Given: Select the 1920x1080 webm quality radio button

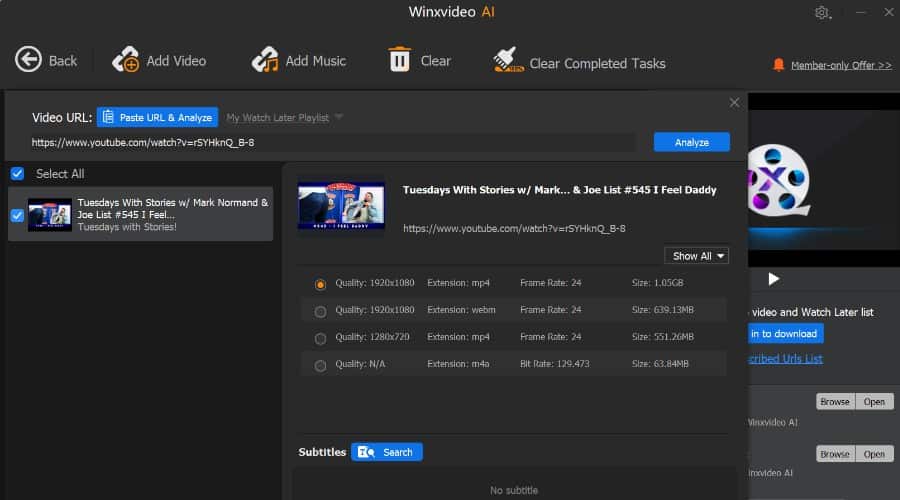Looking at the screenshot, I should (x=320, y=311).
